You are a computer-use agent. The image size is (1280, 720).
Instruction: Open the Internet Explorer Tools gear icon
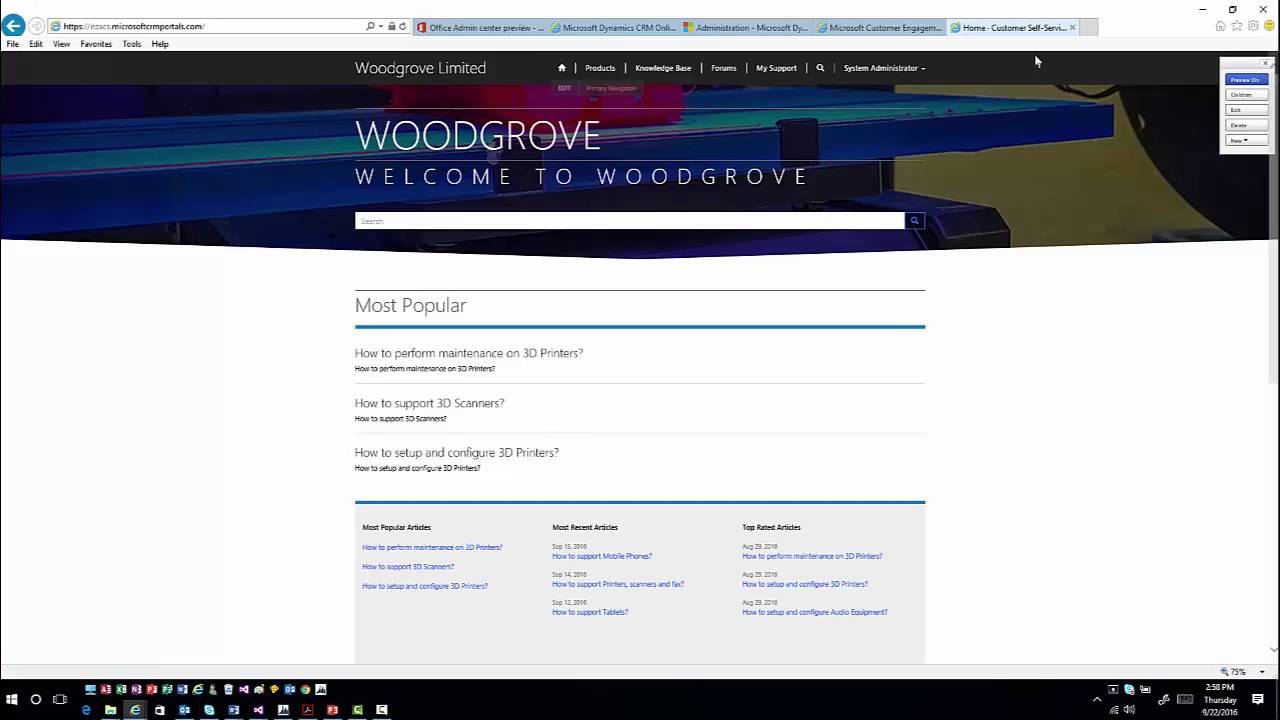[x=1253, y=26]
